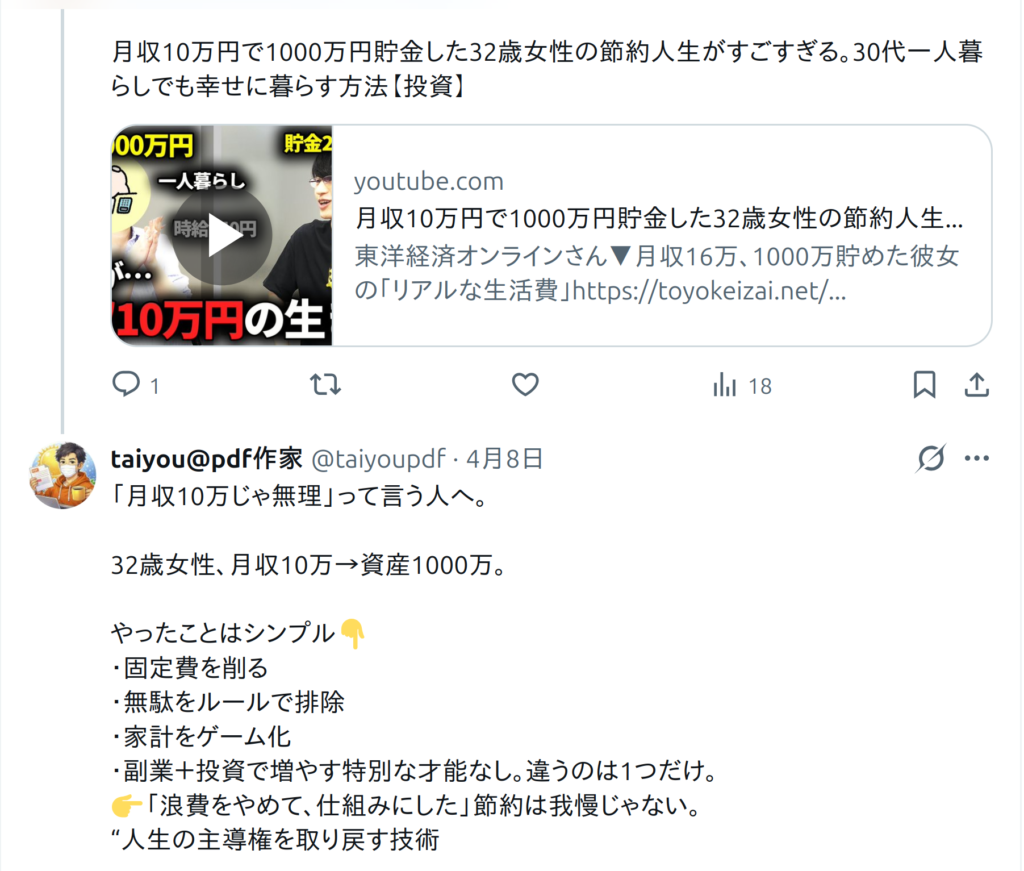Open tweet text 月収10万円で1000万円貯金した32歳女性

coord(547,69)
